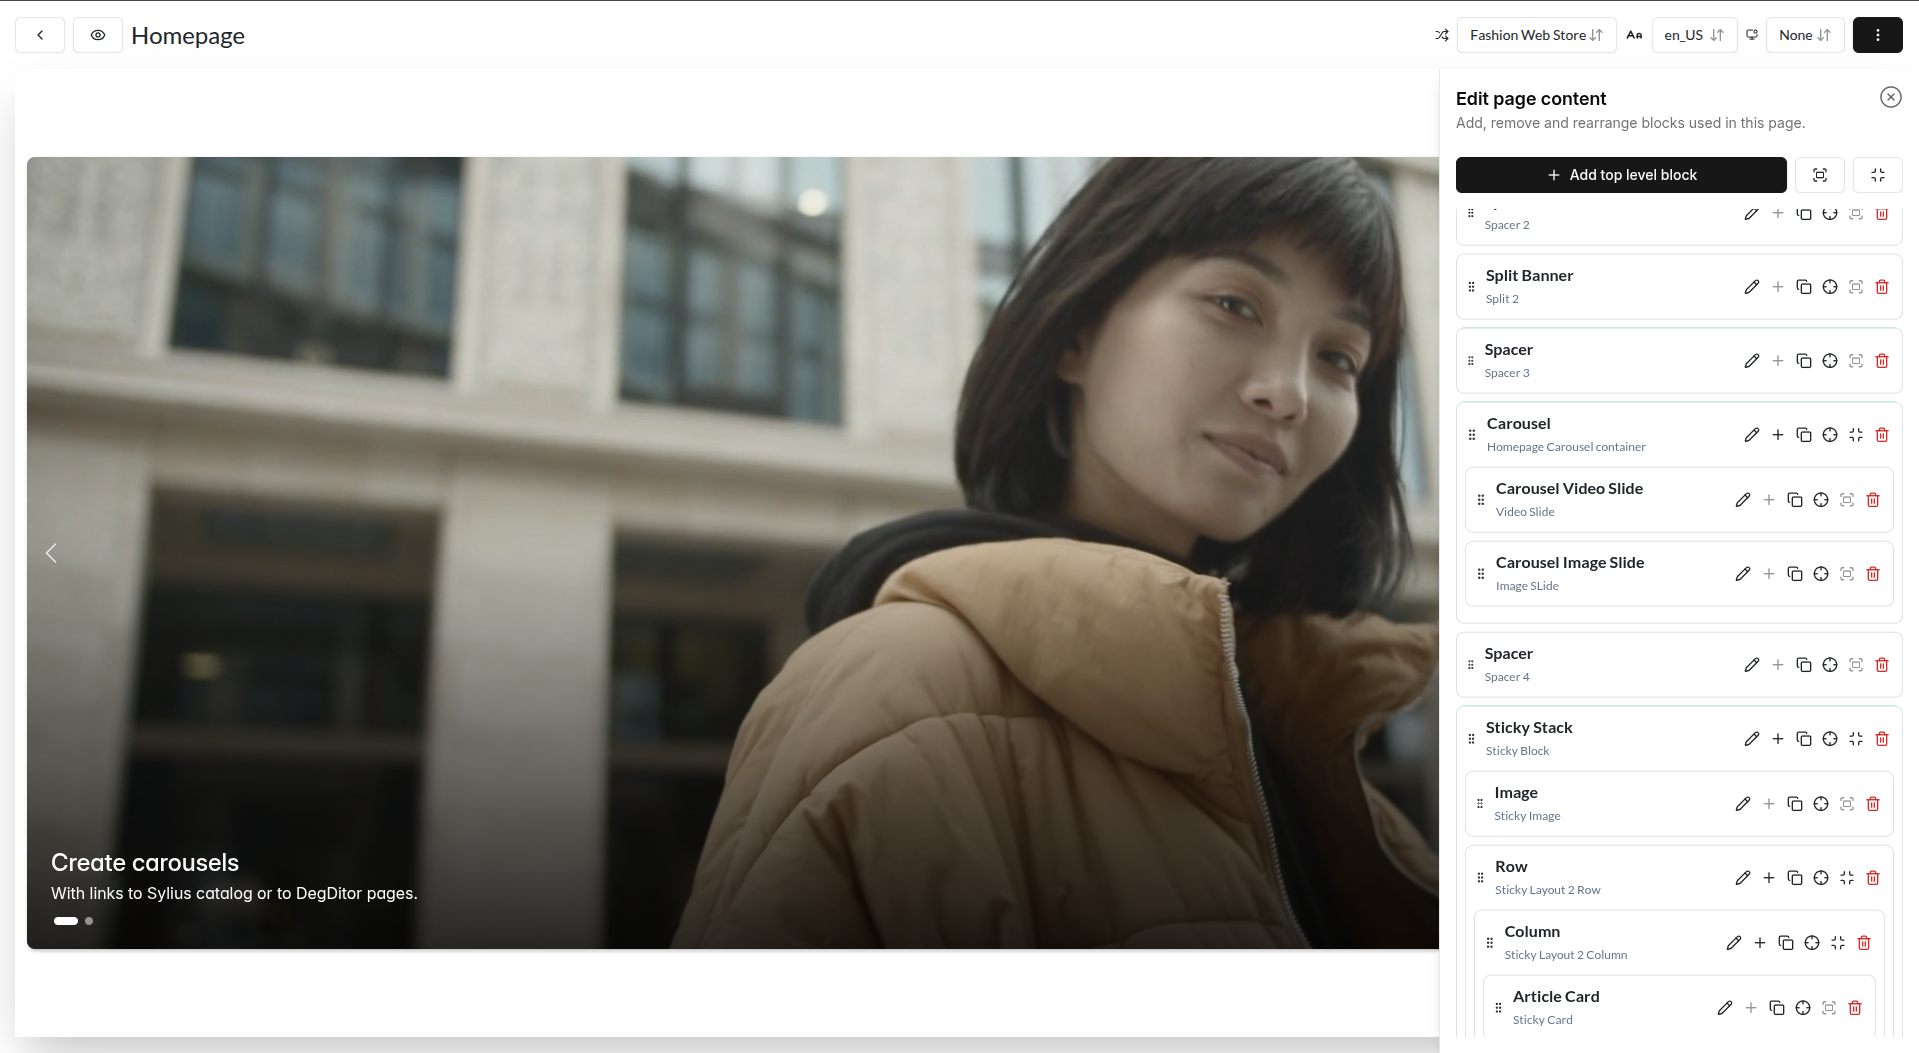Open the three-dot more options menu

(x=1878, y=35)
